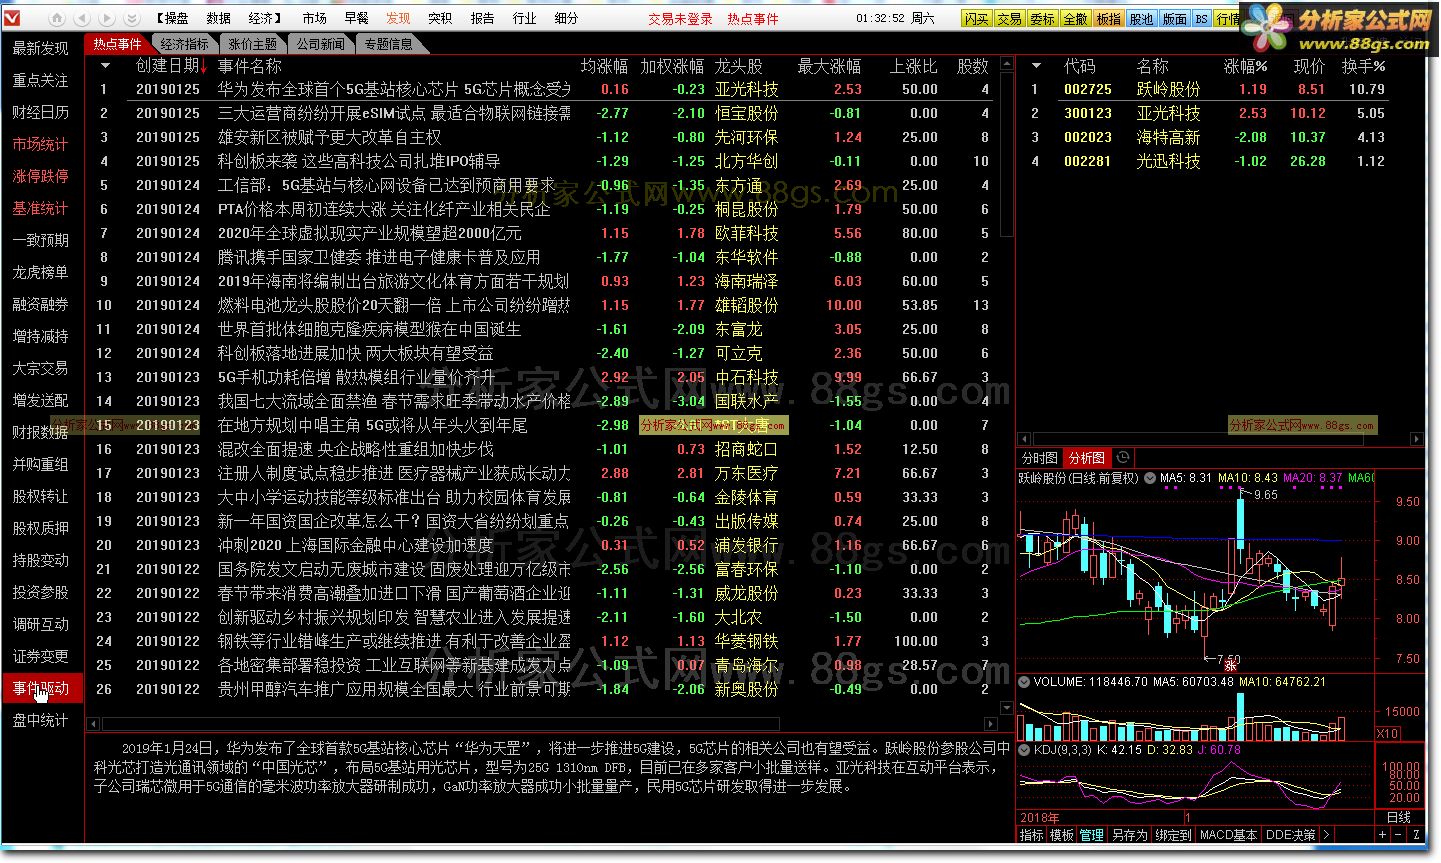The width and height of the screenshot is (1441, 863).
Task: Click the 指标 tab below the chart
Action: pos(1031,835)
